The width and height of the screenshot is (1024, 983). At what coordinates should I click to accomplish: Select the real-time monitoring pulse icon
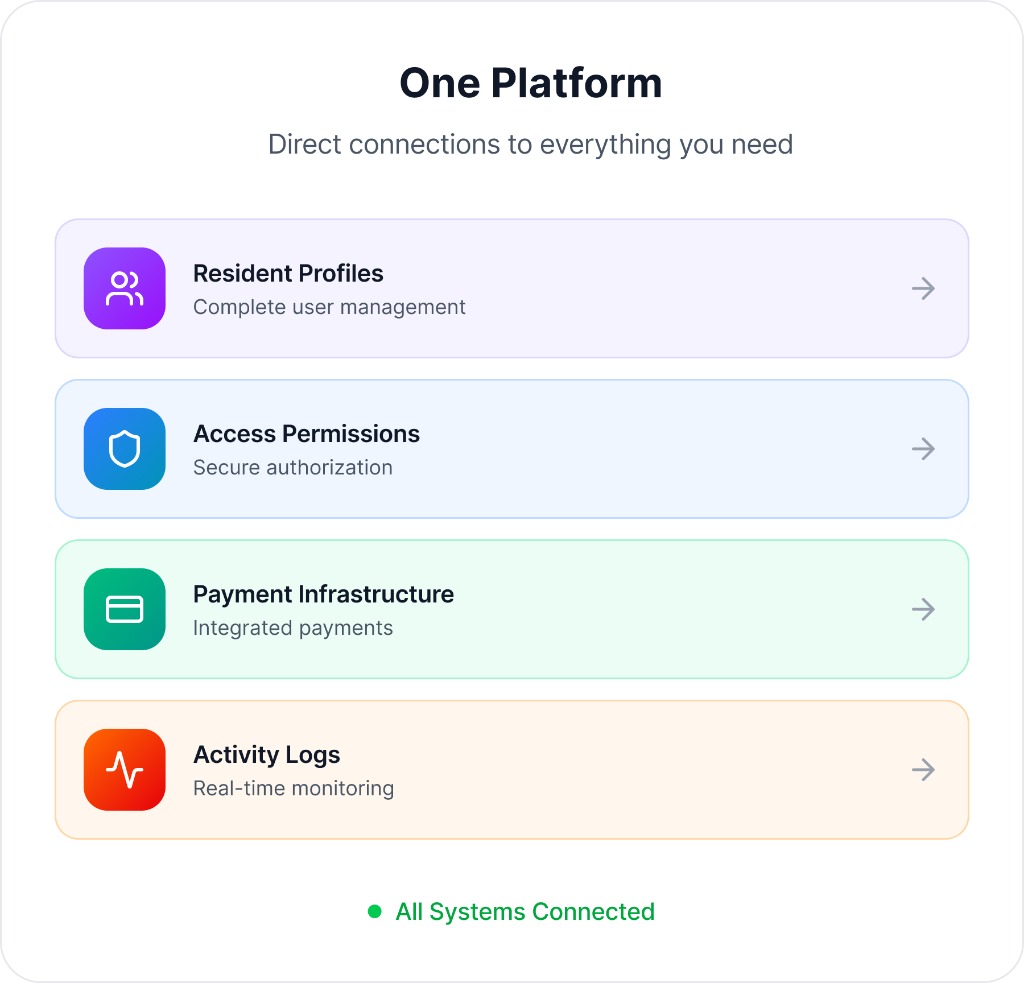[x=124, y=769]
